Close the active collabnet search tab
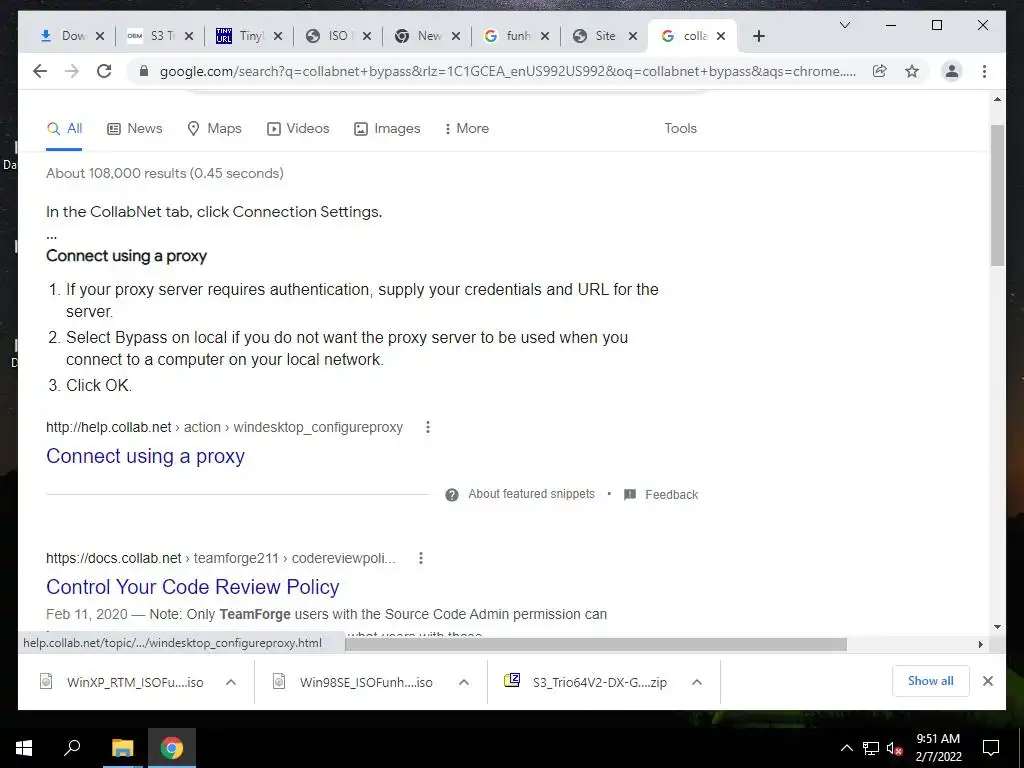 pos(721,36)
